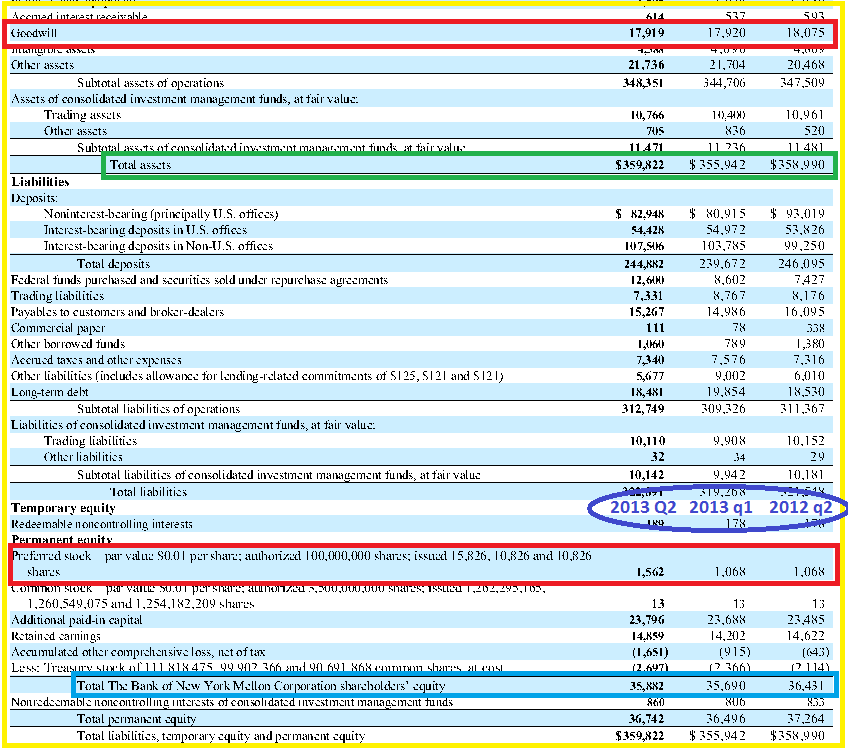Select the Total deposits label
The height and width of the screenshot is (751, 848).
(113, 264)
